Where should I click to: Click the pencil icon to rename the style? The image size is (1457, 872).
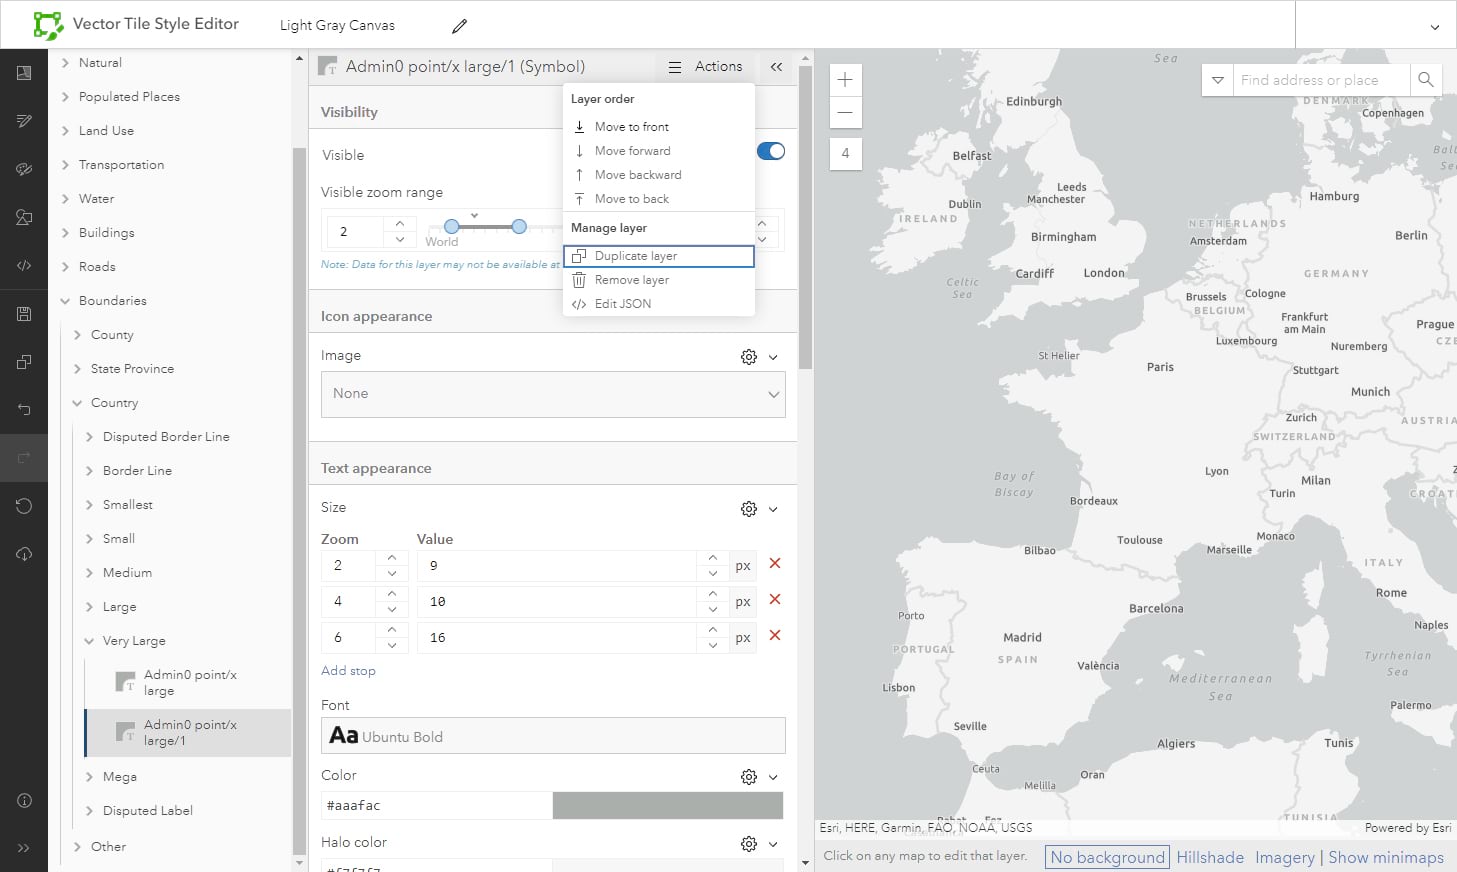click(459, 26)
